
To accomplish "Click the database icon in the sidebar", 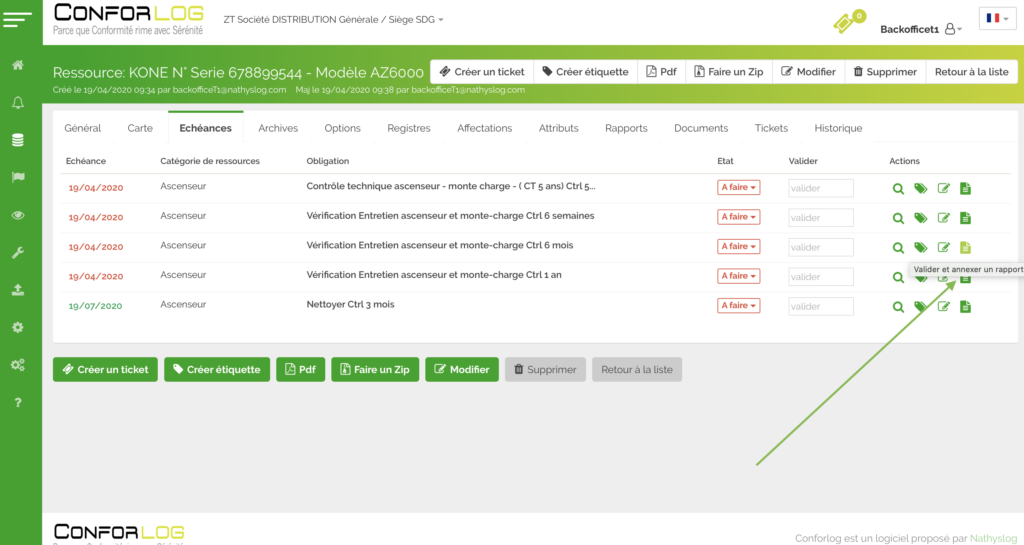I will pos(18,140).
